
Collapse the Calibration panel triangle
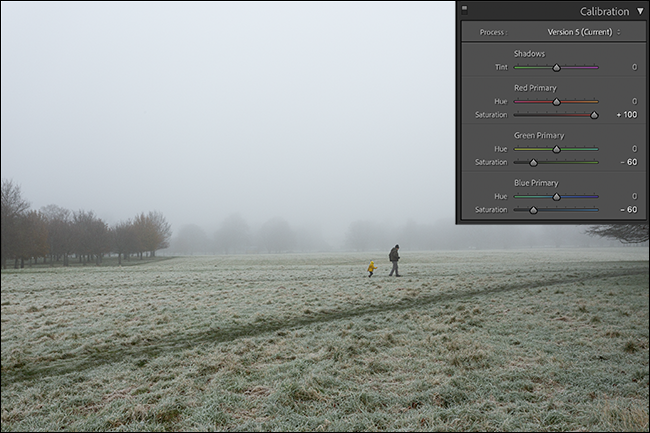640,11
